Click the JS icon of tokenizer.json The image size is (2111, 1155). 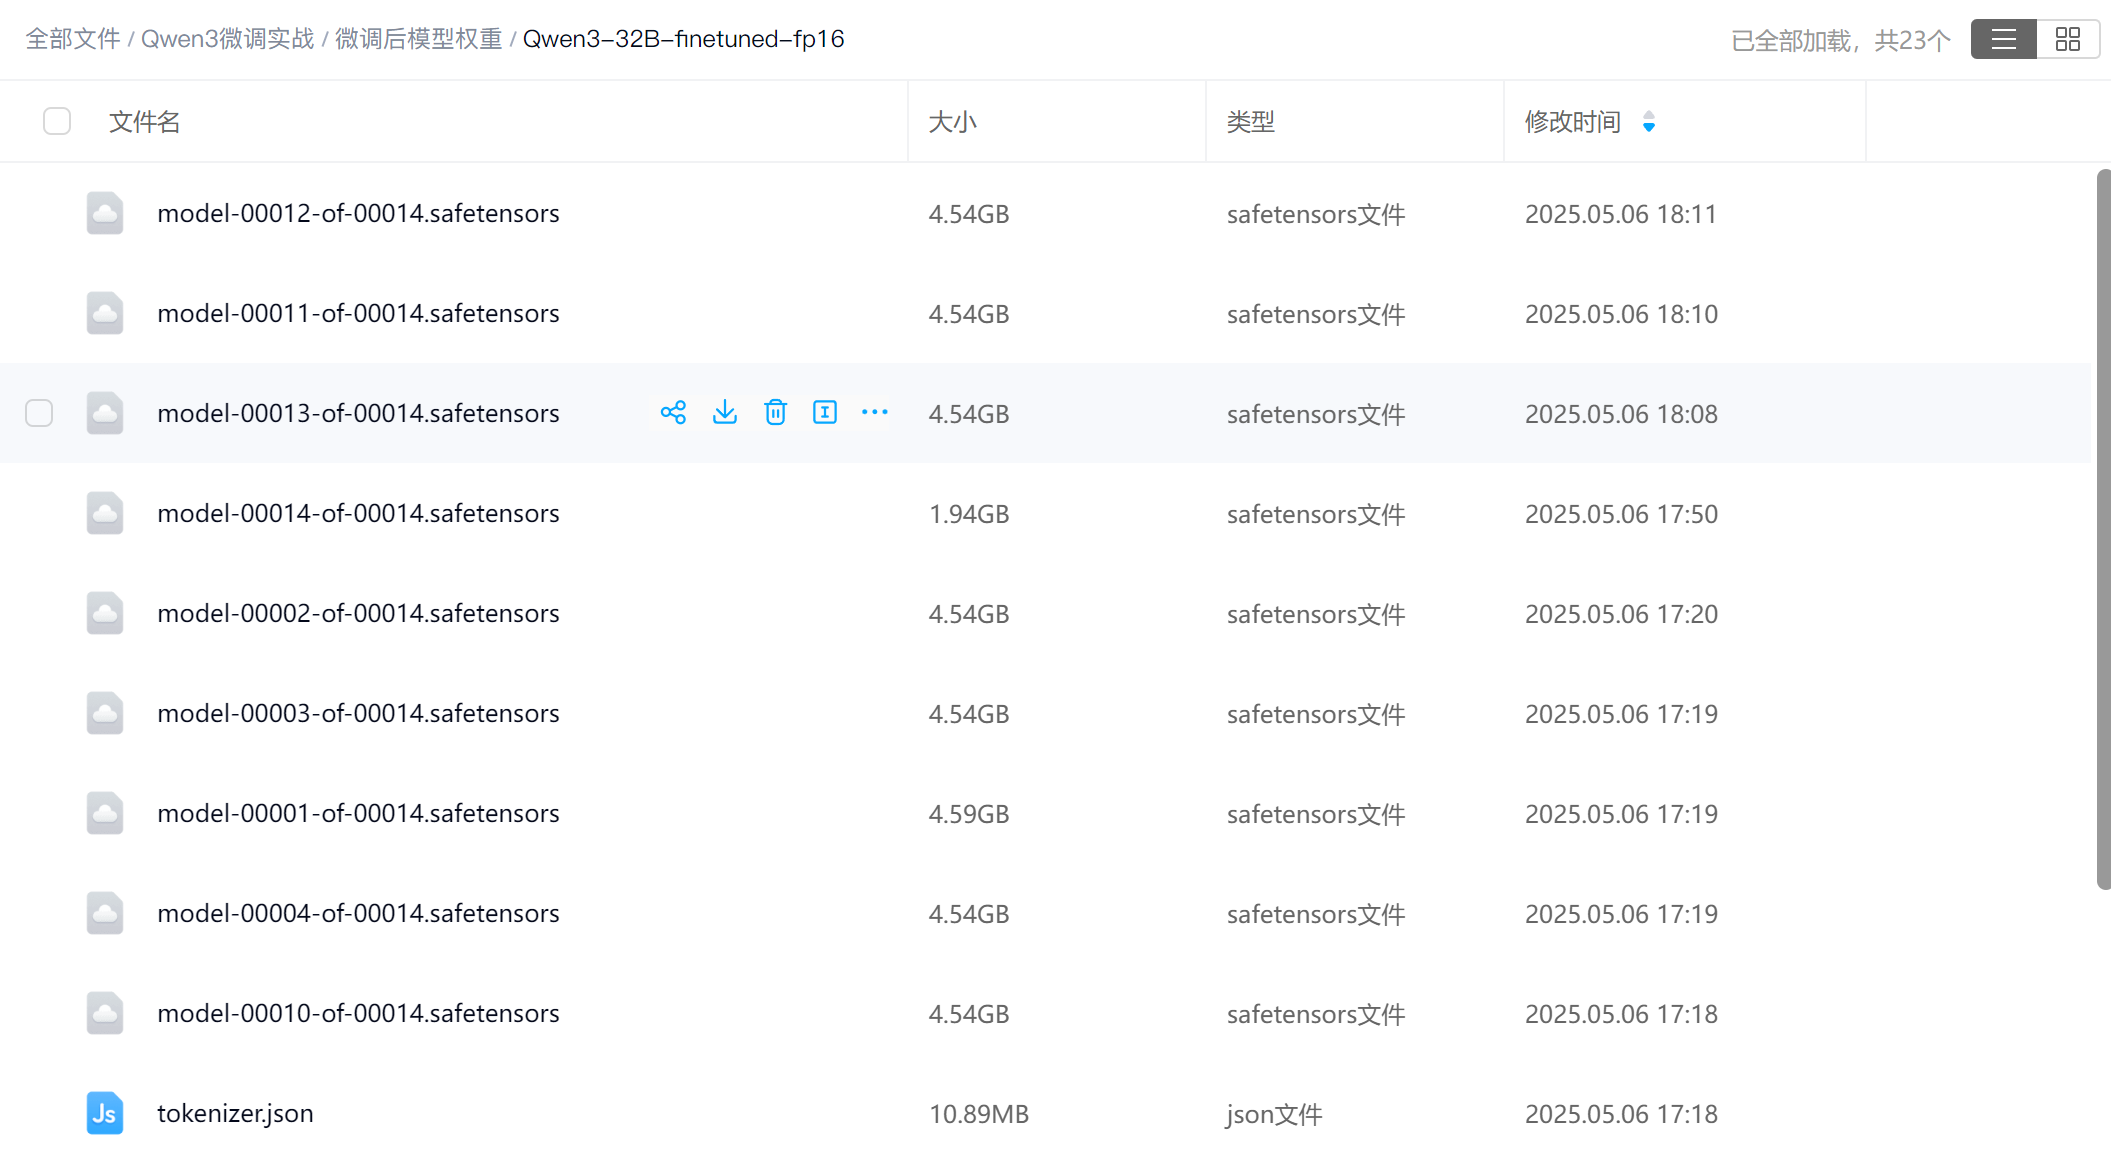[x=105, y=1113]
